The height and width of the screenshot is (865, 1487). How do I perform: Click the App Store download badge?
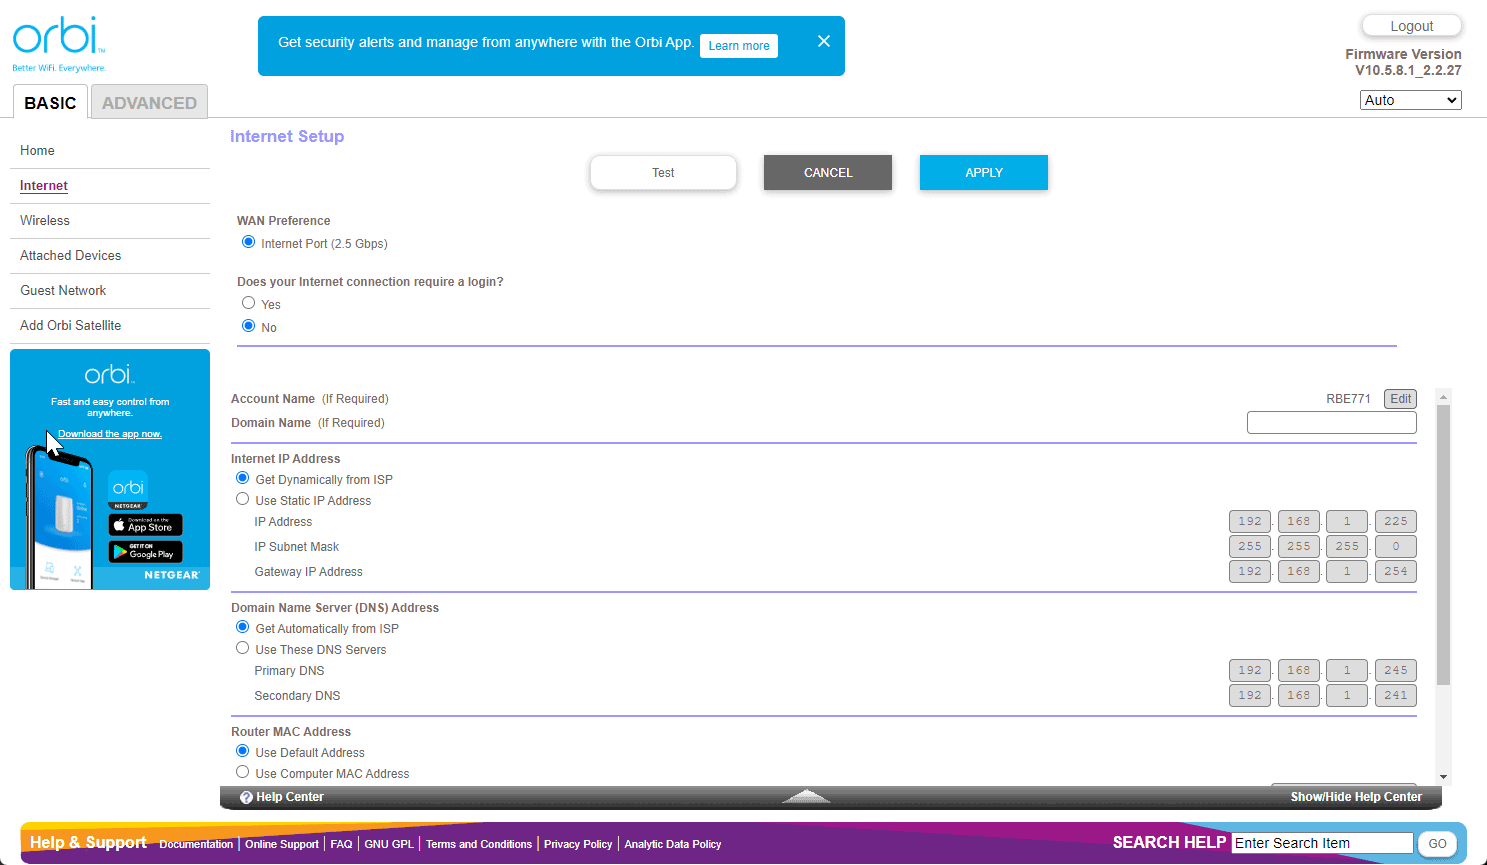[146, 525]
